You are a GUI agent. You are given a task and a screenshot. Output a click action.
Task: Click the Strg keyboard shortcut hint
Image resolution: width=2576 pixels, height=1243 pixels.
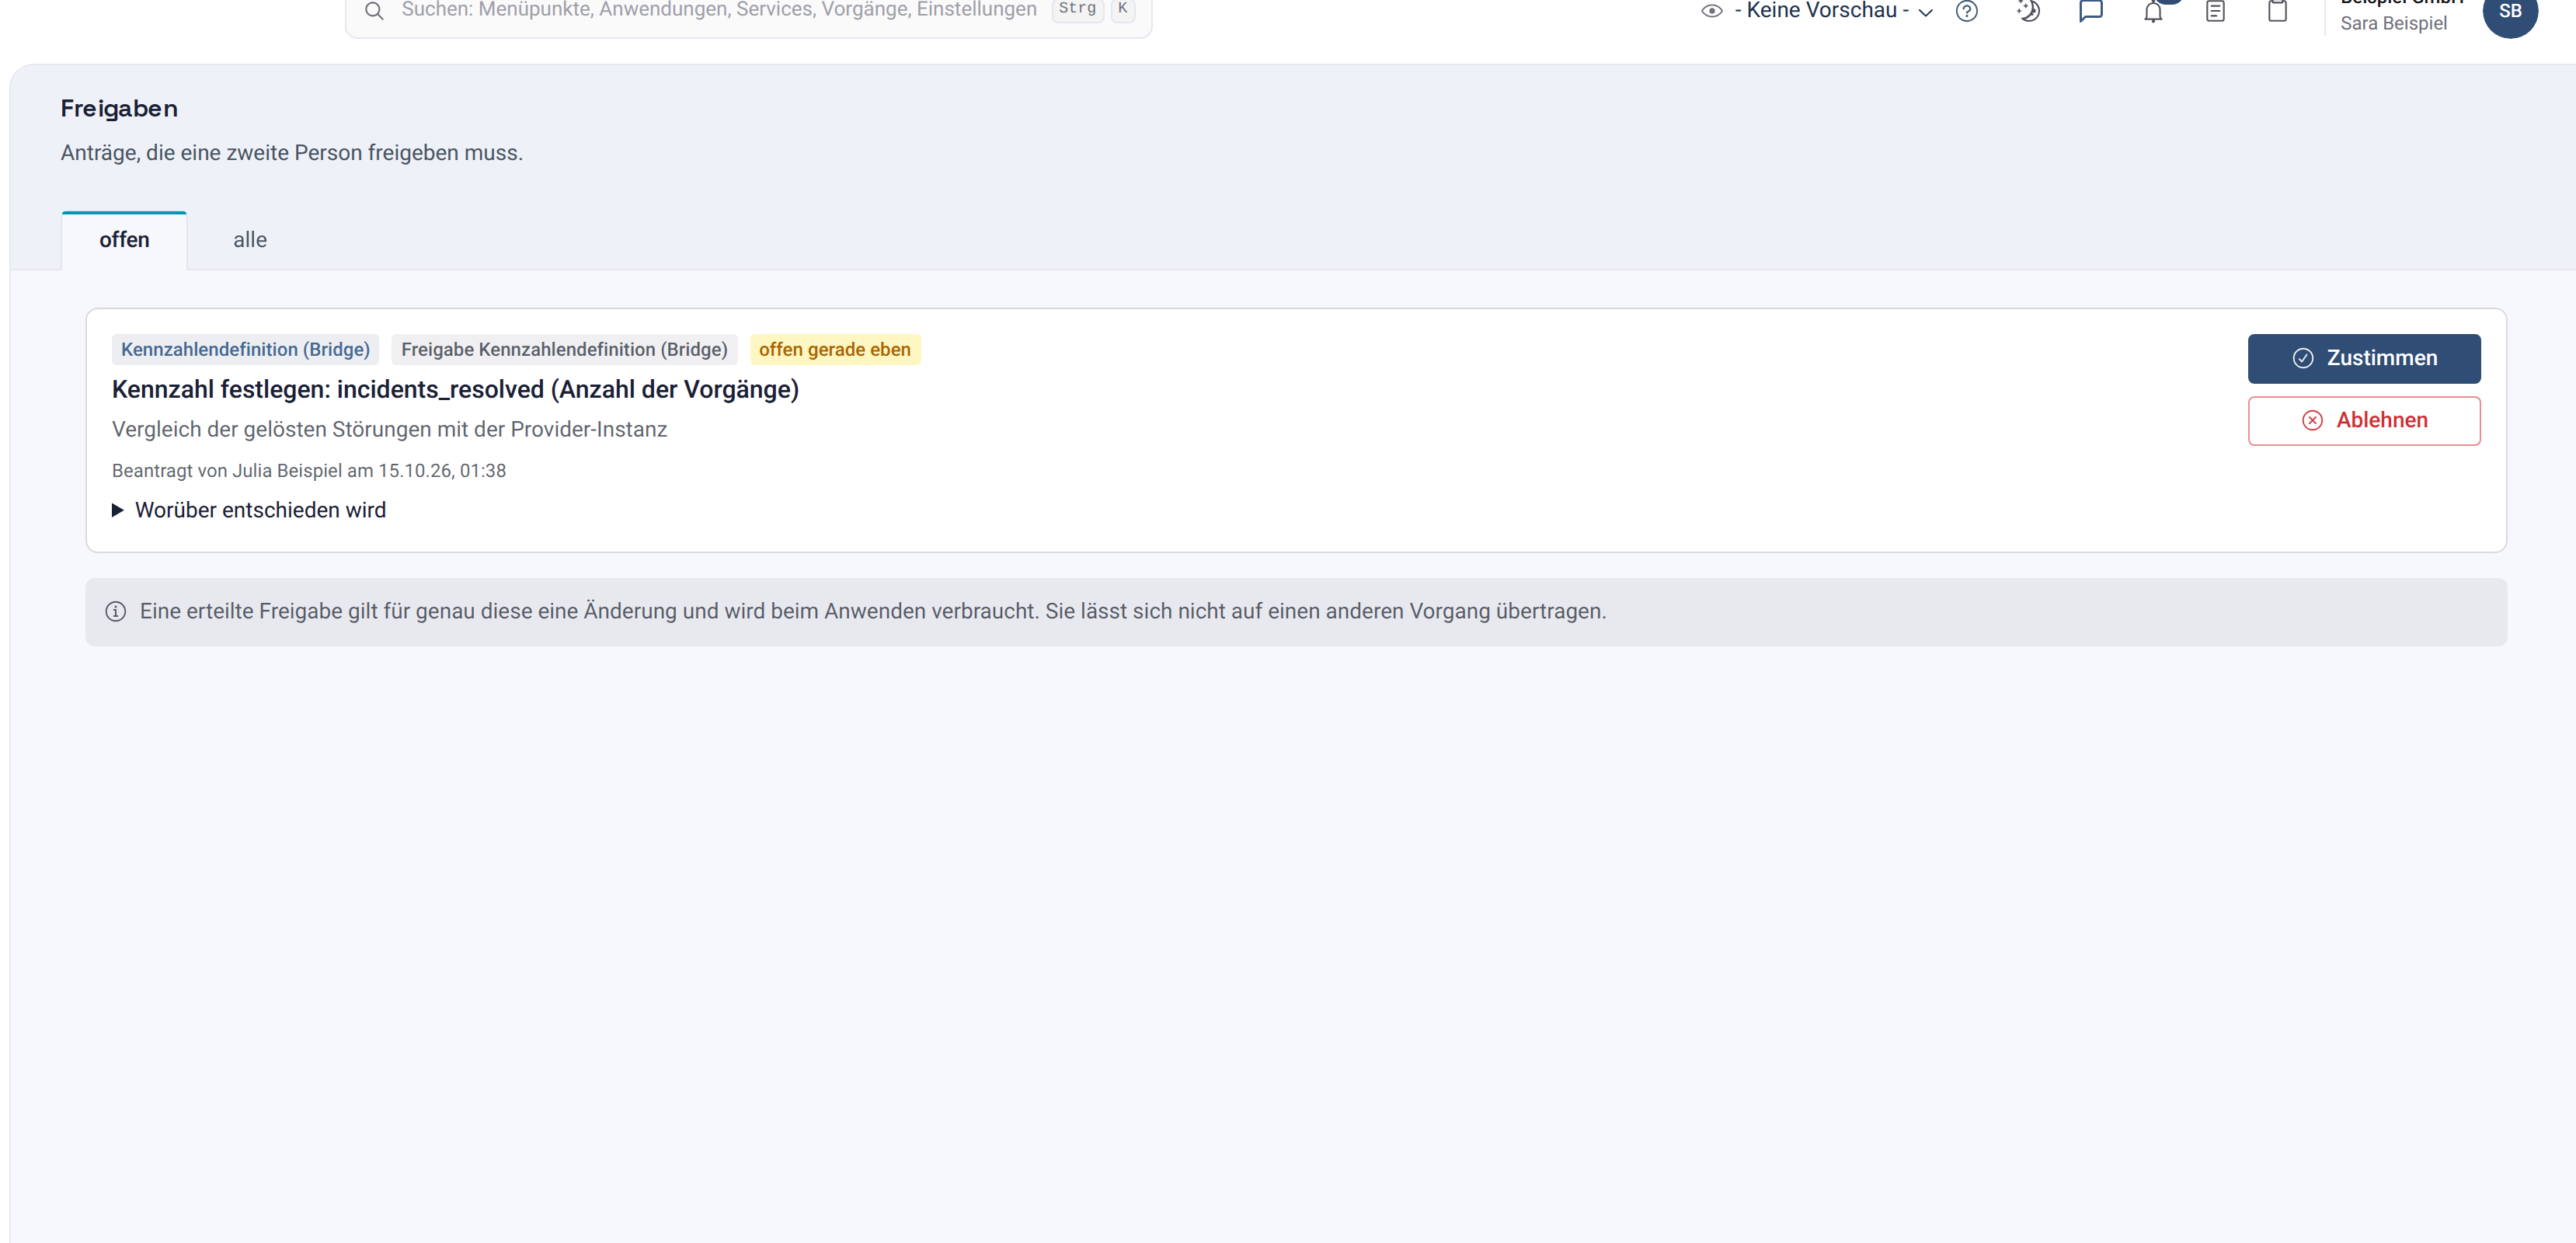coord(1077,9)
